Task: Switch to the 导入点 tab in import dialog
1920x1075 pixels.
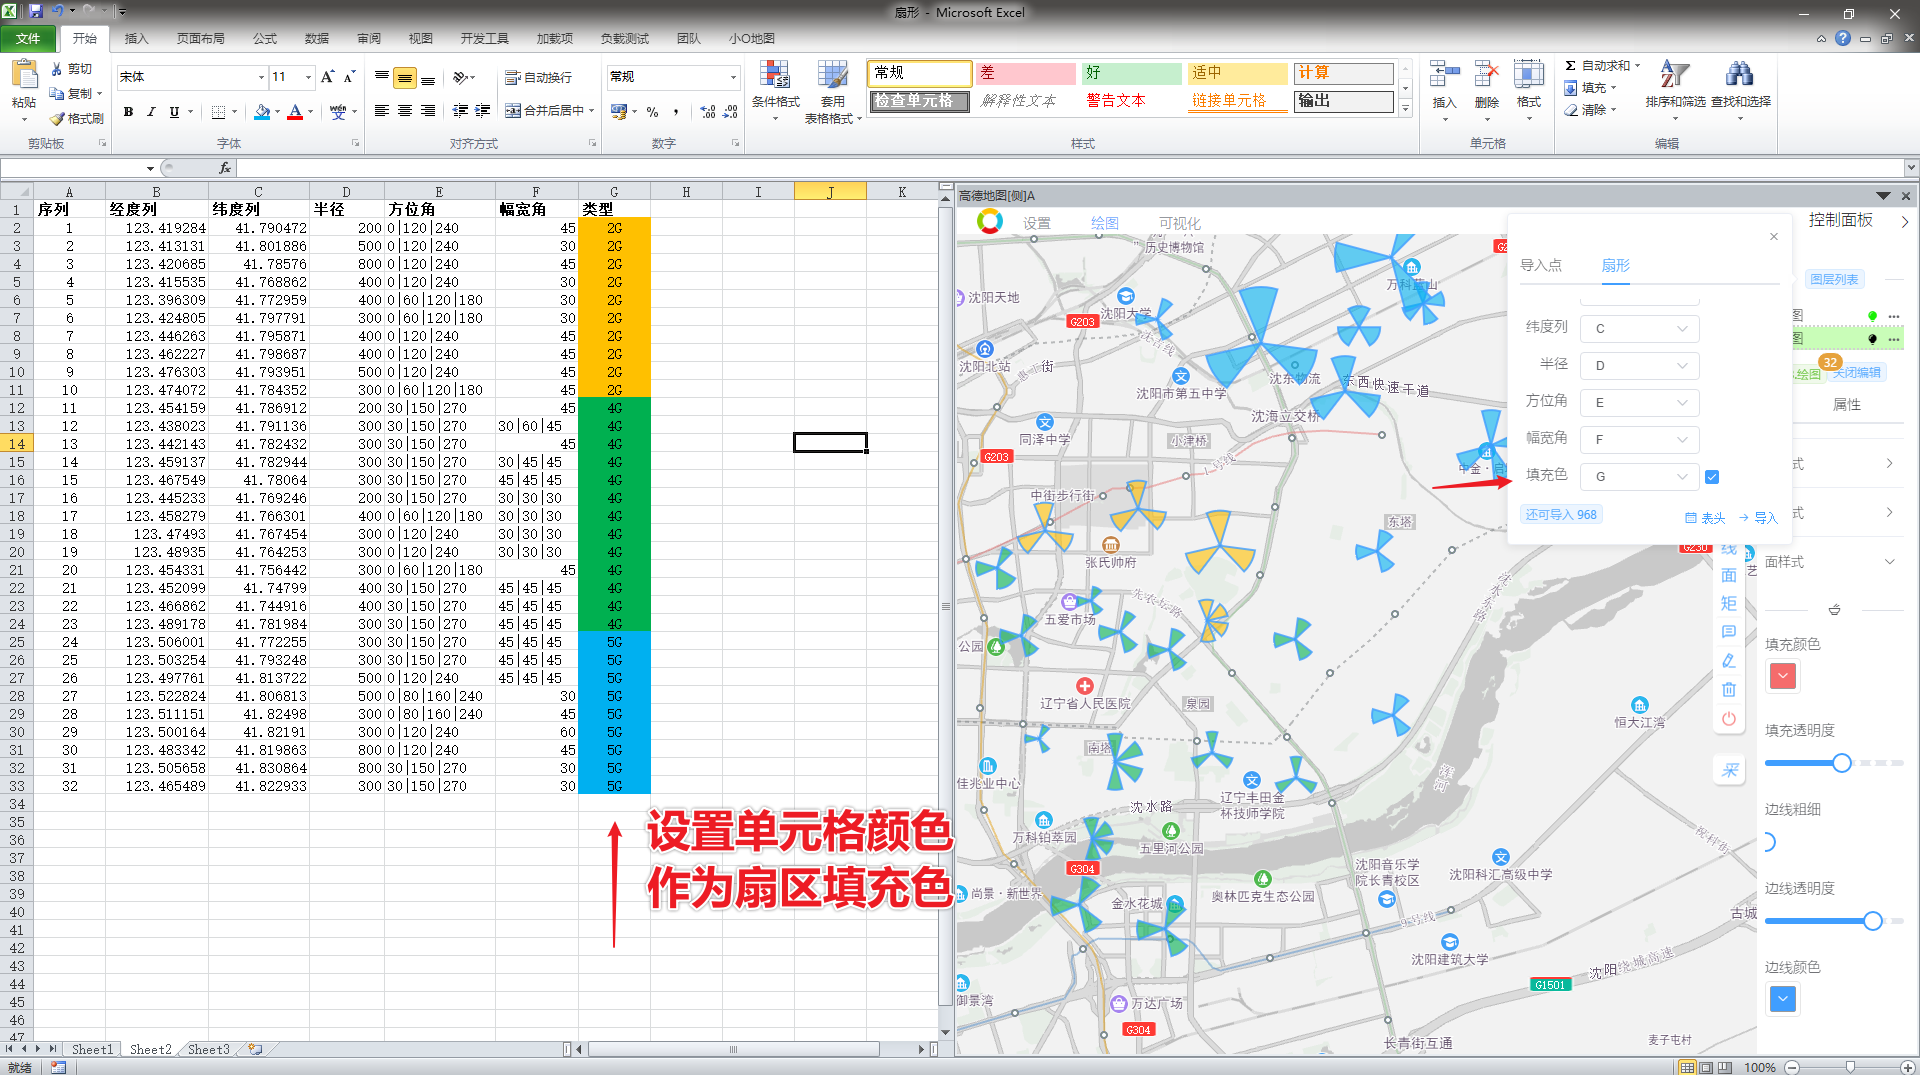Action: pyautogui.click(x=1541, y=265)
